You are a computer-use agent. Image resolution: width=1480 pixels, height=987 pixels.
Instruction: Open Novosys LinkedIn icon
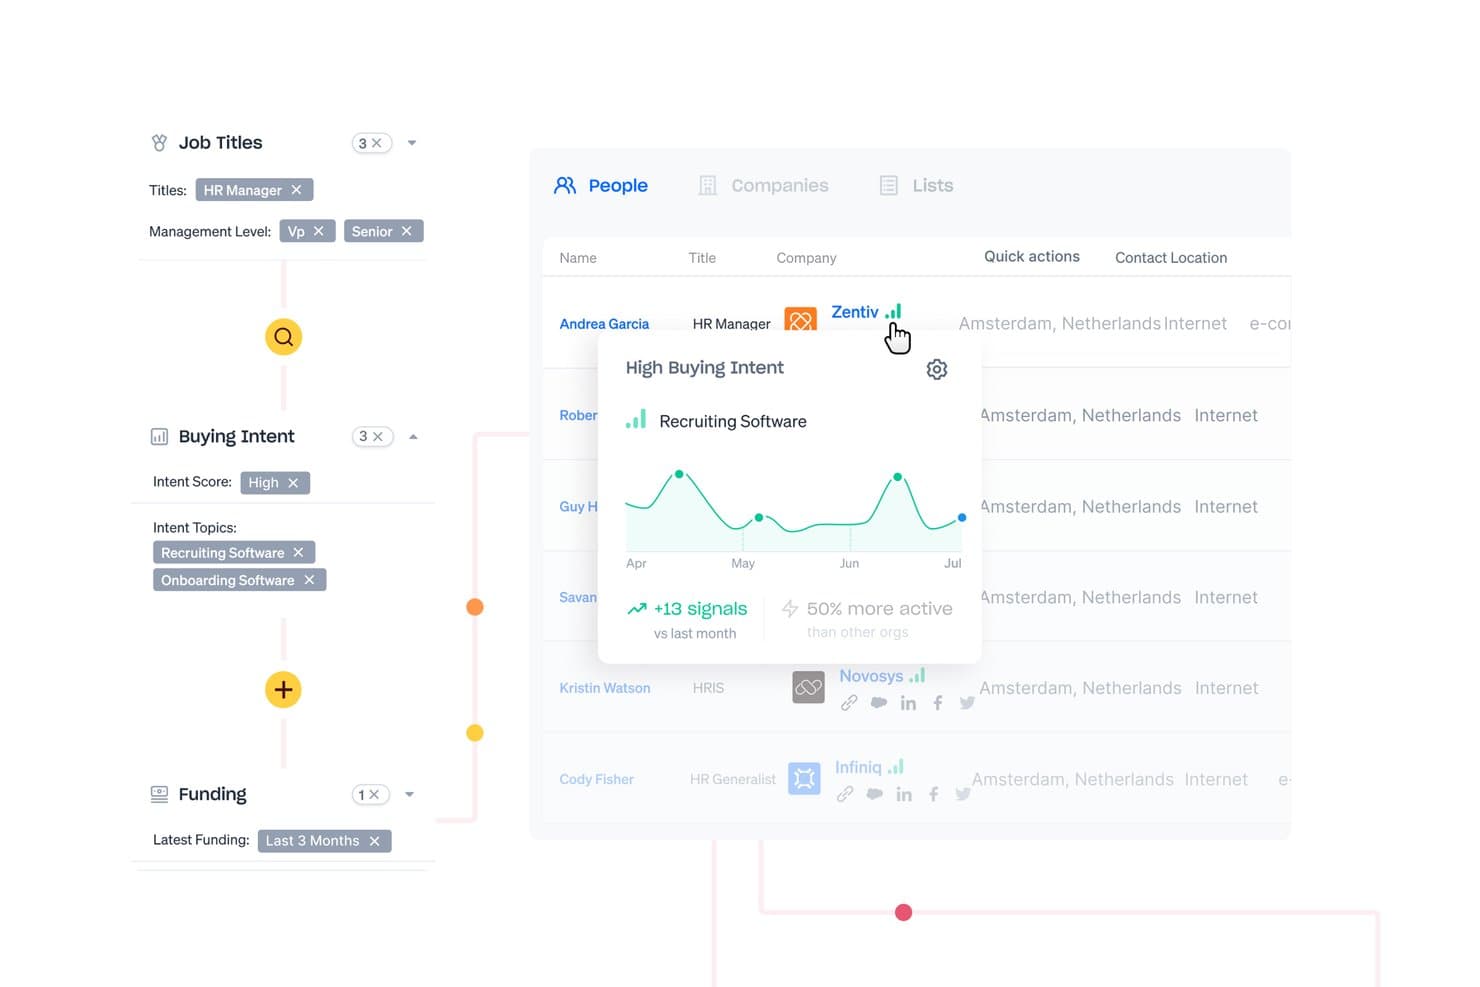(908, 703)
